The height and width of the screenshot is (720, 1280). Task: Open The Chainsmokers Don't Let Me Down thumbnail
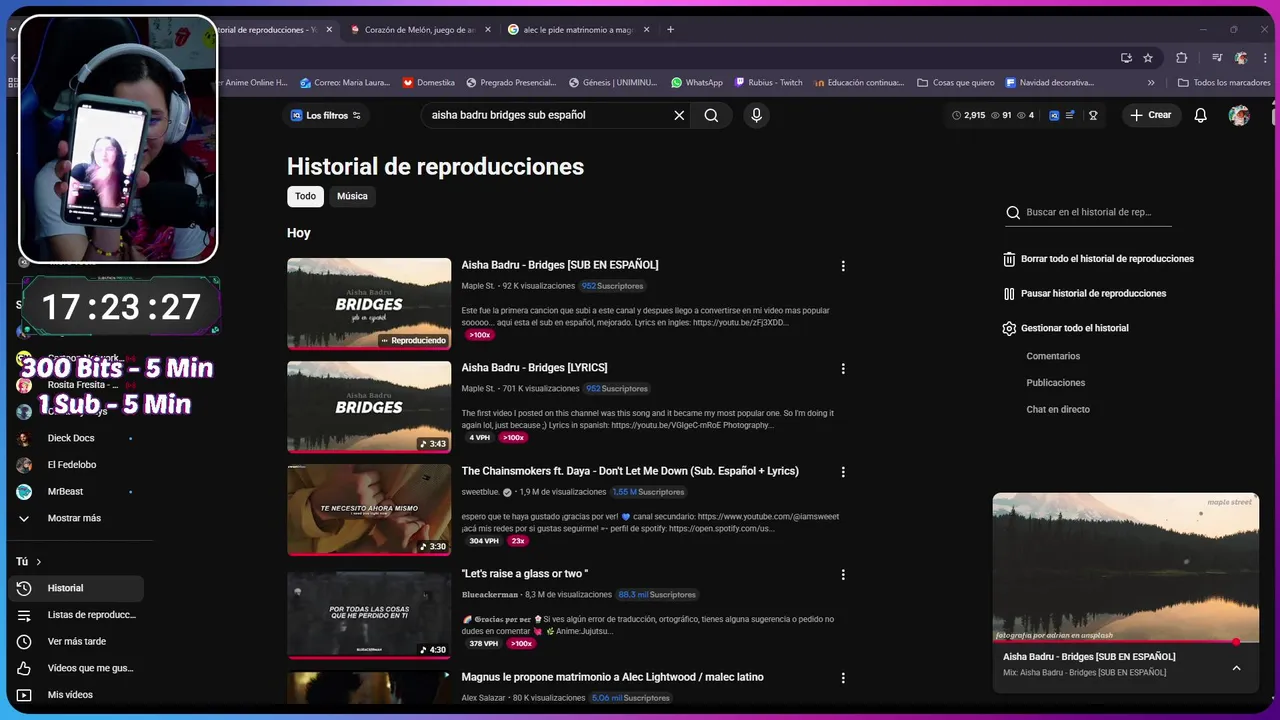click(369, 509)
